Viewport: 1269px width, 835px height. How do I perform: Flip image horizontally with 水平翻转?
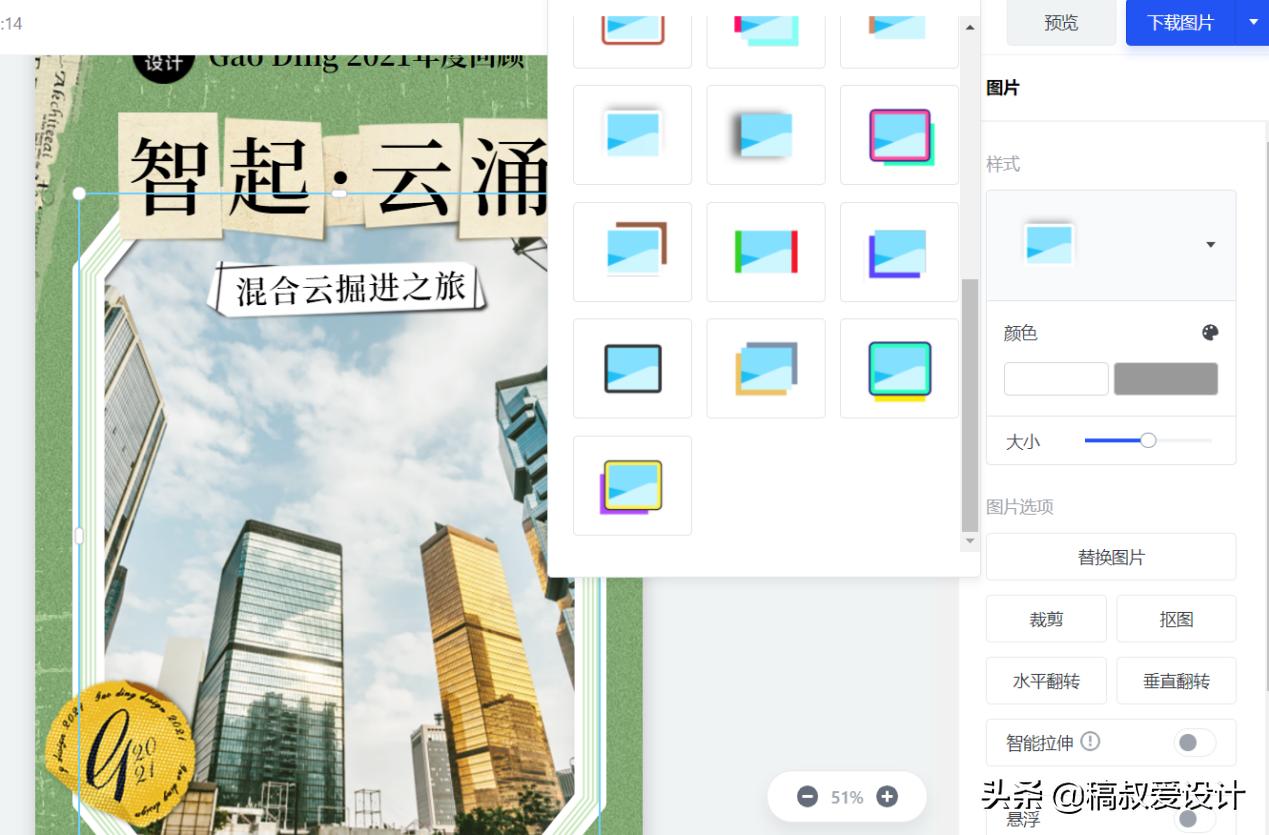click(1046, 680)
